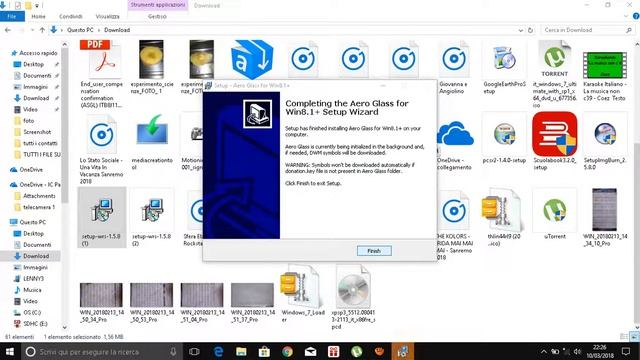Expand the ribbon with the chevron
This screenshot has width=640, height=360.
pos(626,16)
